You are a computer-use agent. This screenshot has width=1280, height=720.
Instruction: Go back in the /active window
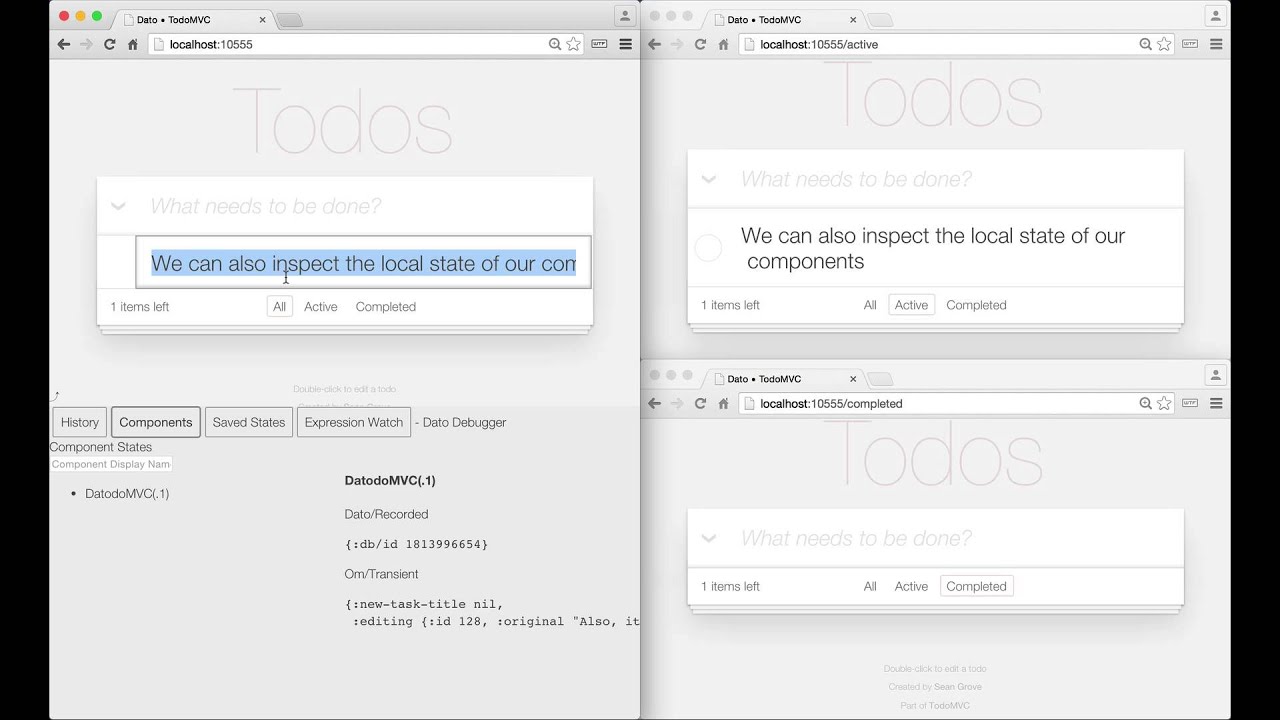[x=655, y=44]
